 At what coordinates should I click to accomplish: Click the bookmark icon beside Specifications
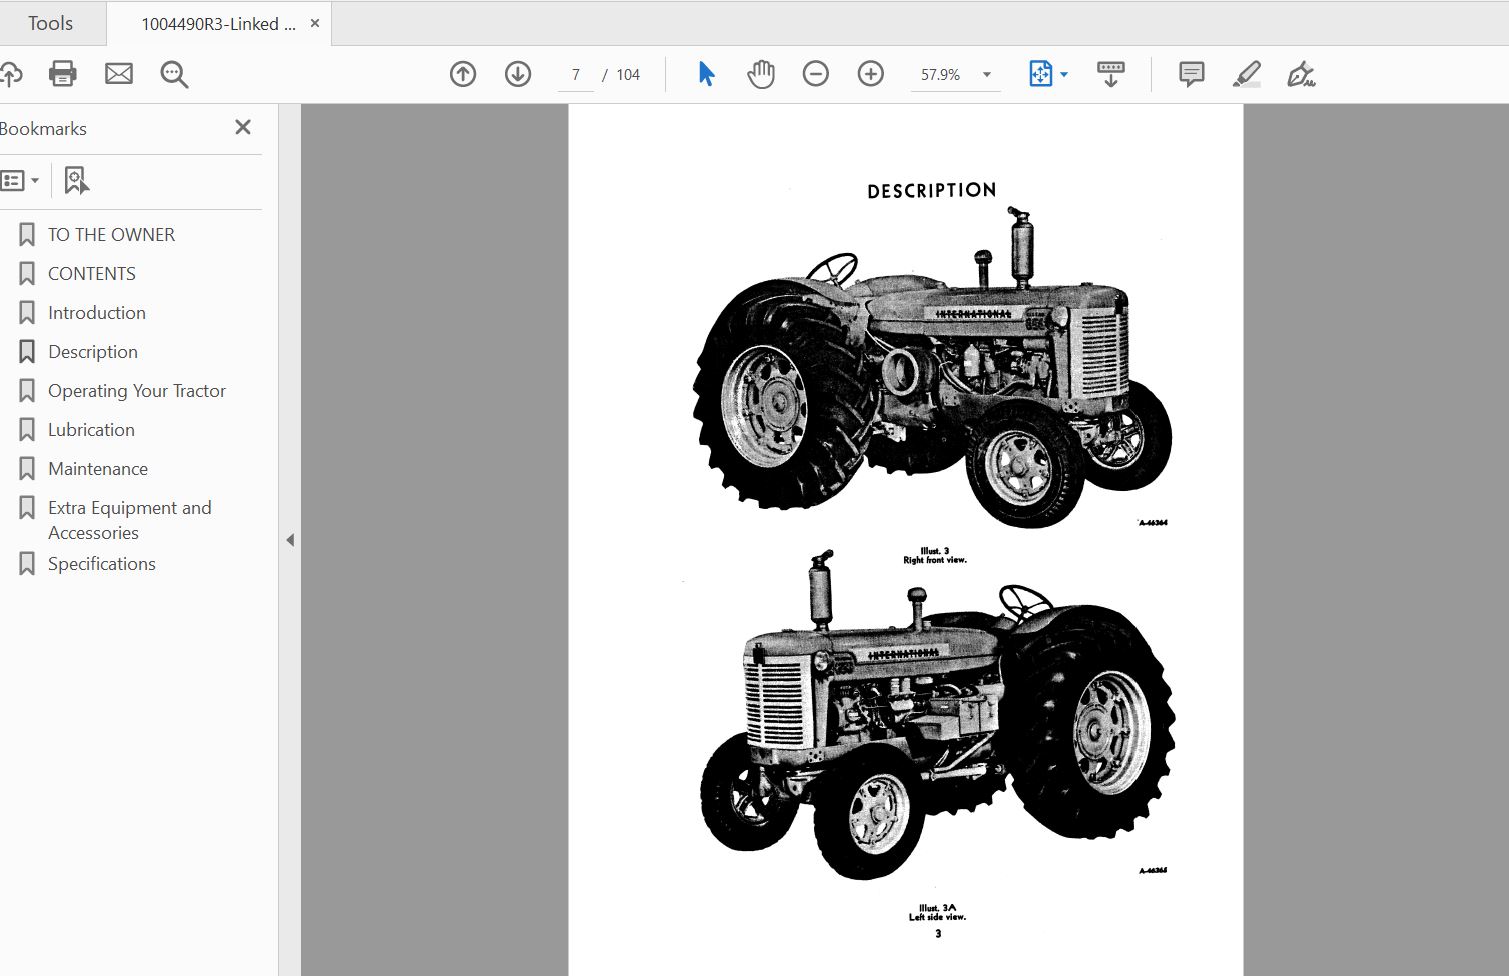pos(27,564)
